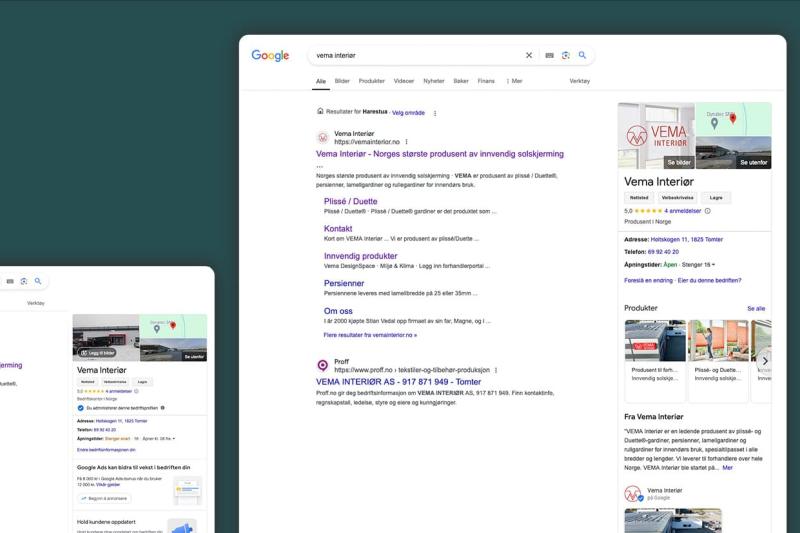Screen dimensions: 800x533
Task: Click the map thumbnail in the small left window
Action: click(x=173, y=326)
